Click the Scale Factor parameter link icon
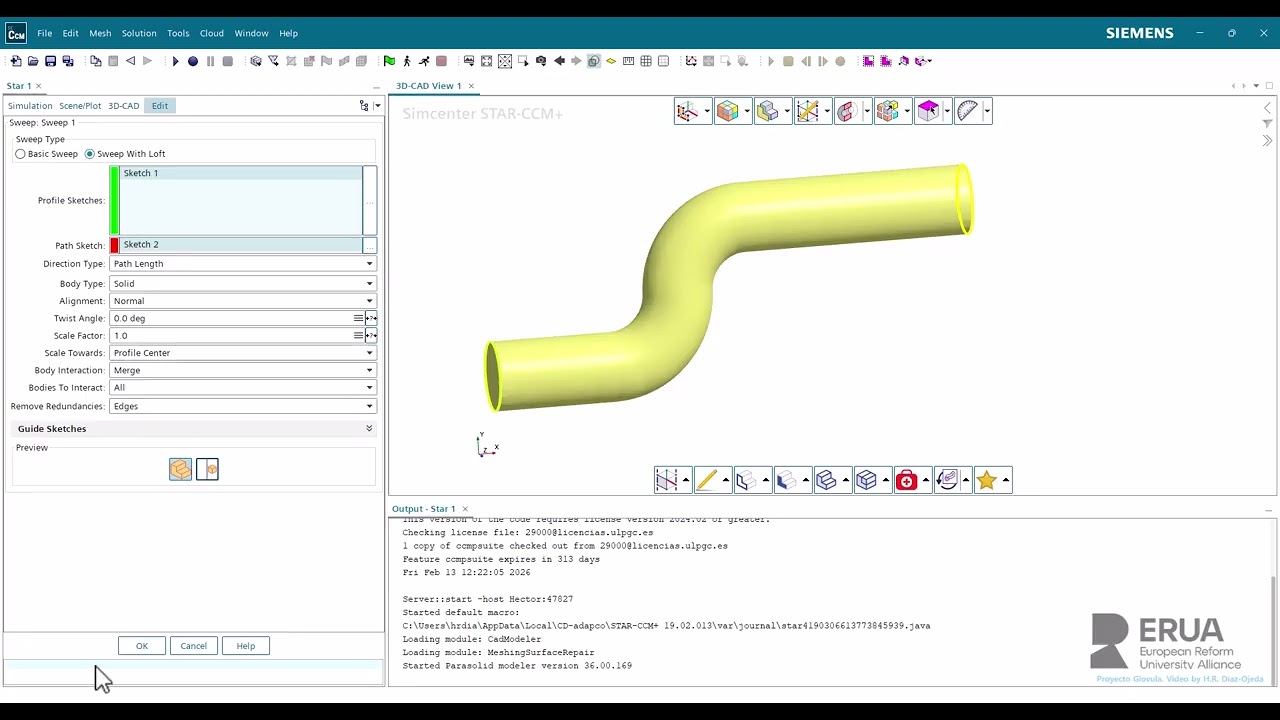 click(371, 336)
